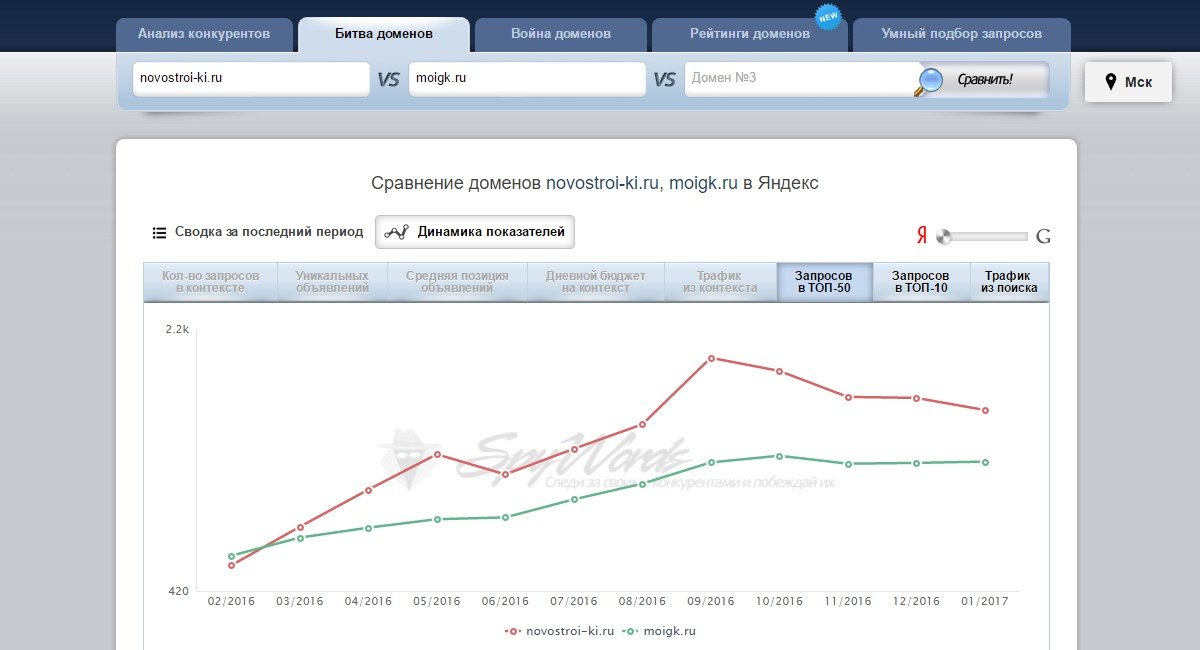
Task: Switch to Сводка за последний период view
Action: tap(258, 232)
